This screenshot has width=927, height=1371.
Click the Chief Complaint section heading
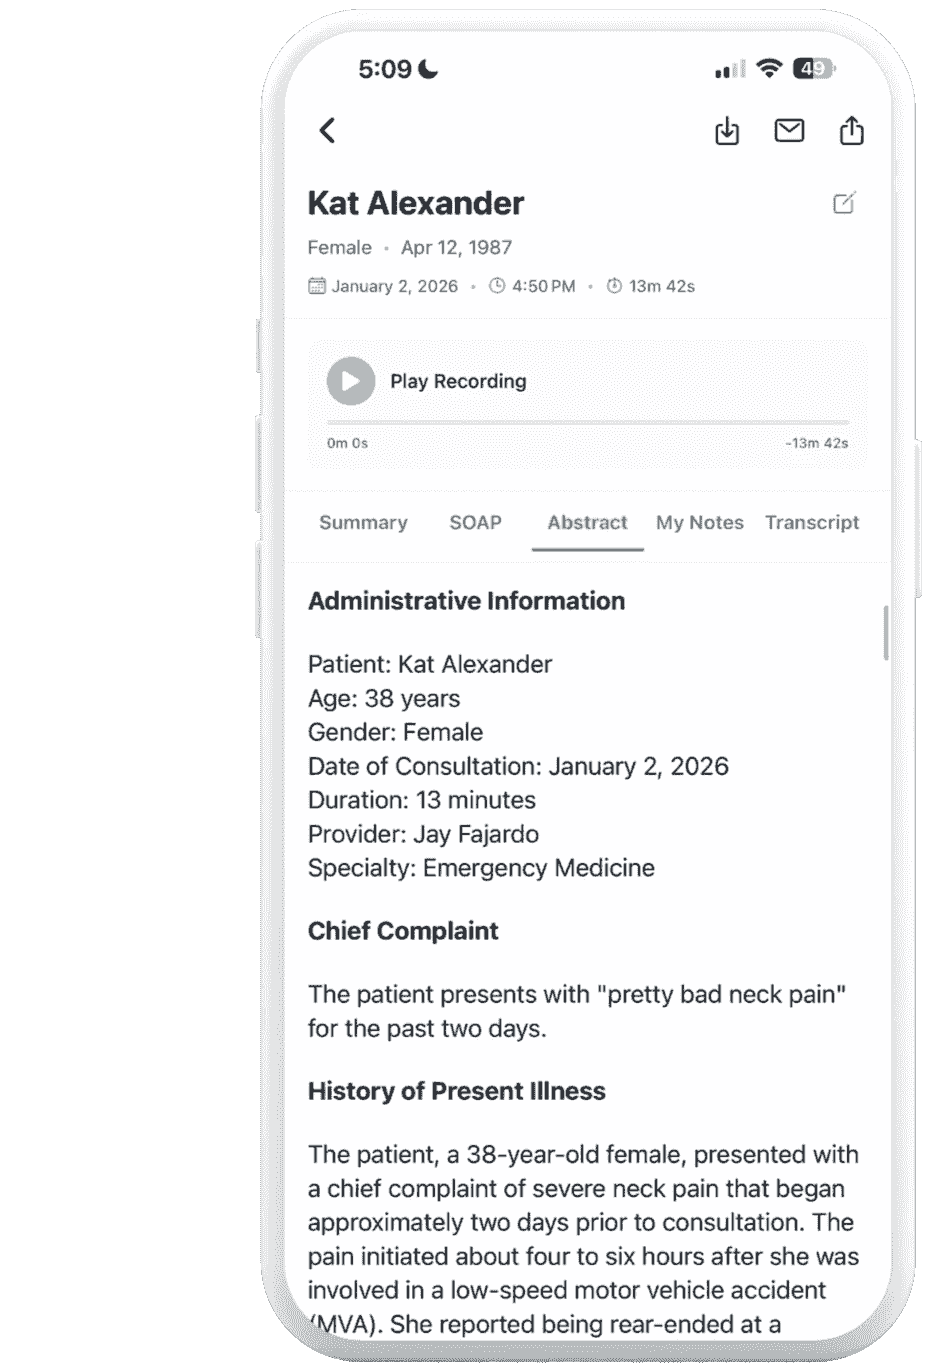pos(403,931)
